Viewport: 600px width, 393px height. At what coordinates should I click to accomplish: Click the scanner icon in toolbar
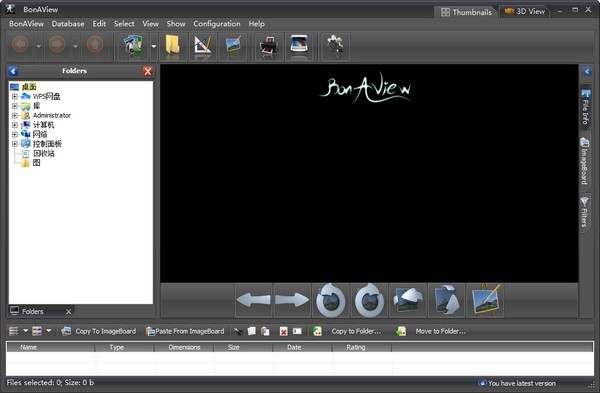(x=299, y=46)
